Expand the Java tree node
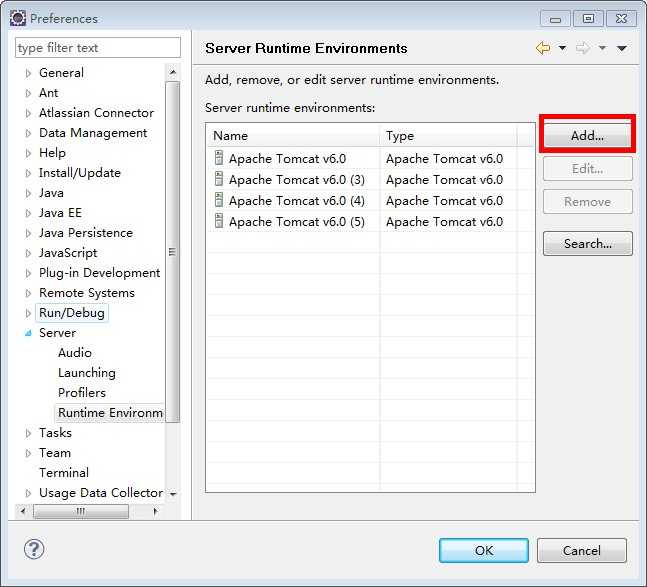Image resolution: width=647 pixels, height=587 pixels. pos(28,193)
